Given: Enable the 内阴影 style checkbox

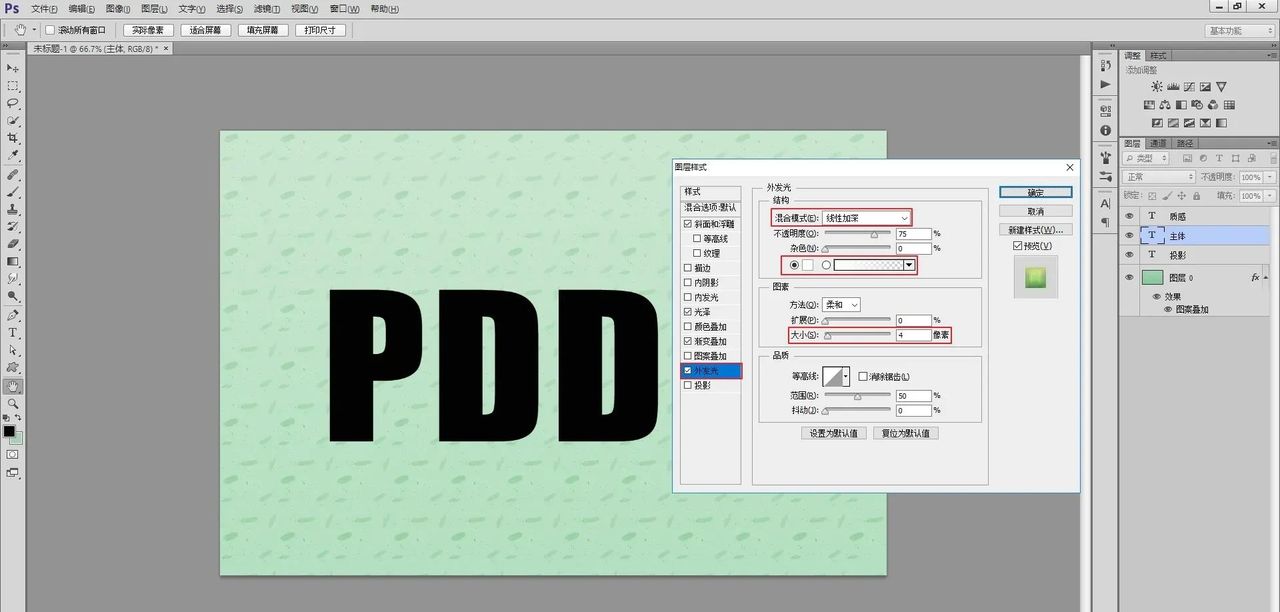Looking at the screenshot, I should [x=687, y=283].
